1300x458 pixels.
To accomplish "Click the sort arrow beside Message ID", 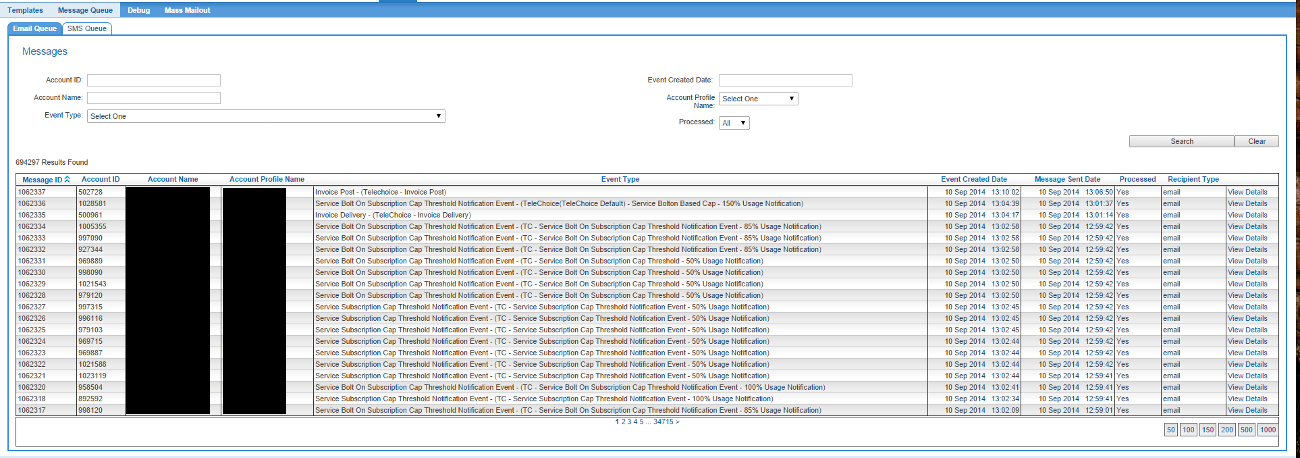I will (x=67, y=180).
